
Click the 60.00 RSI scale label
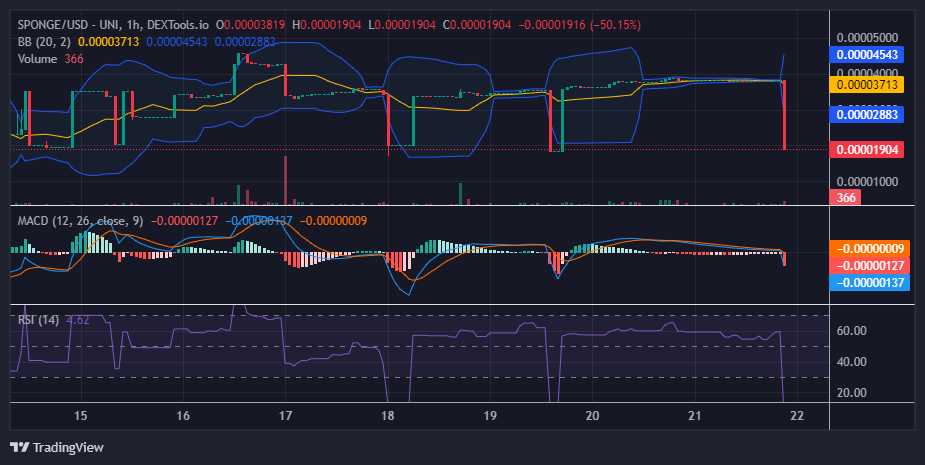851,330
